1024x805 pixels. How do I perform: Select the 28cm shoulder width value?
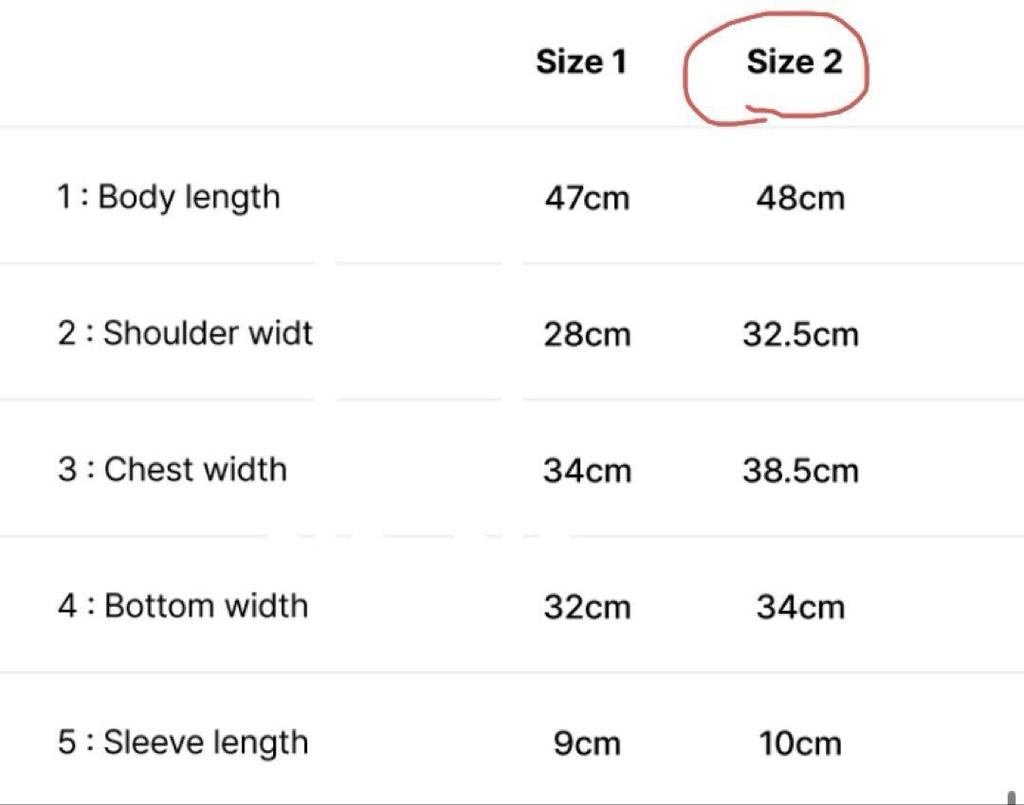click(587, 334)
